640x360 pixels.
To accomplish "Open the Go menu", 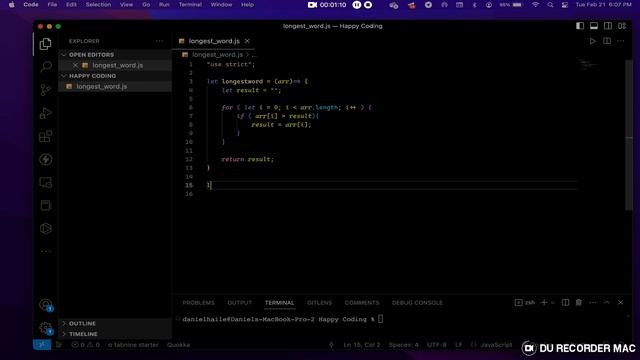I will coord(146,5).
